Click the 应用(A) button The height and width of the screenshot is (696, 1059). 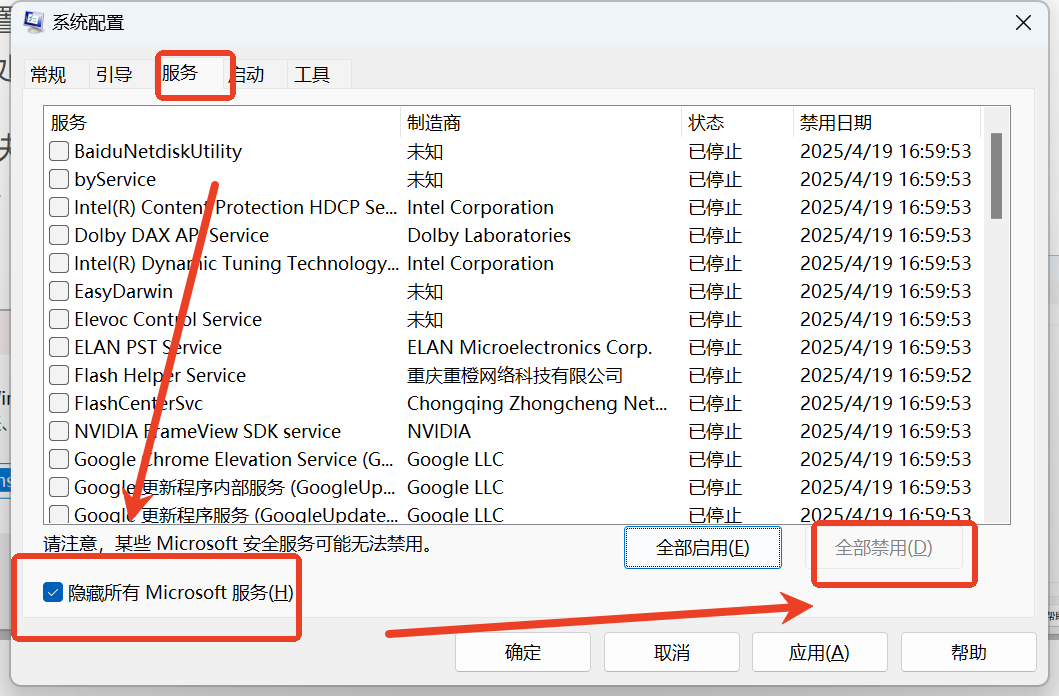pos(819,652)
